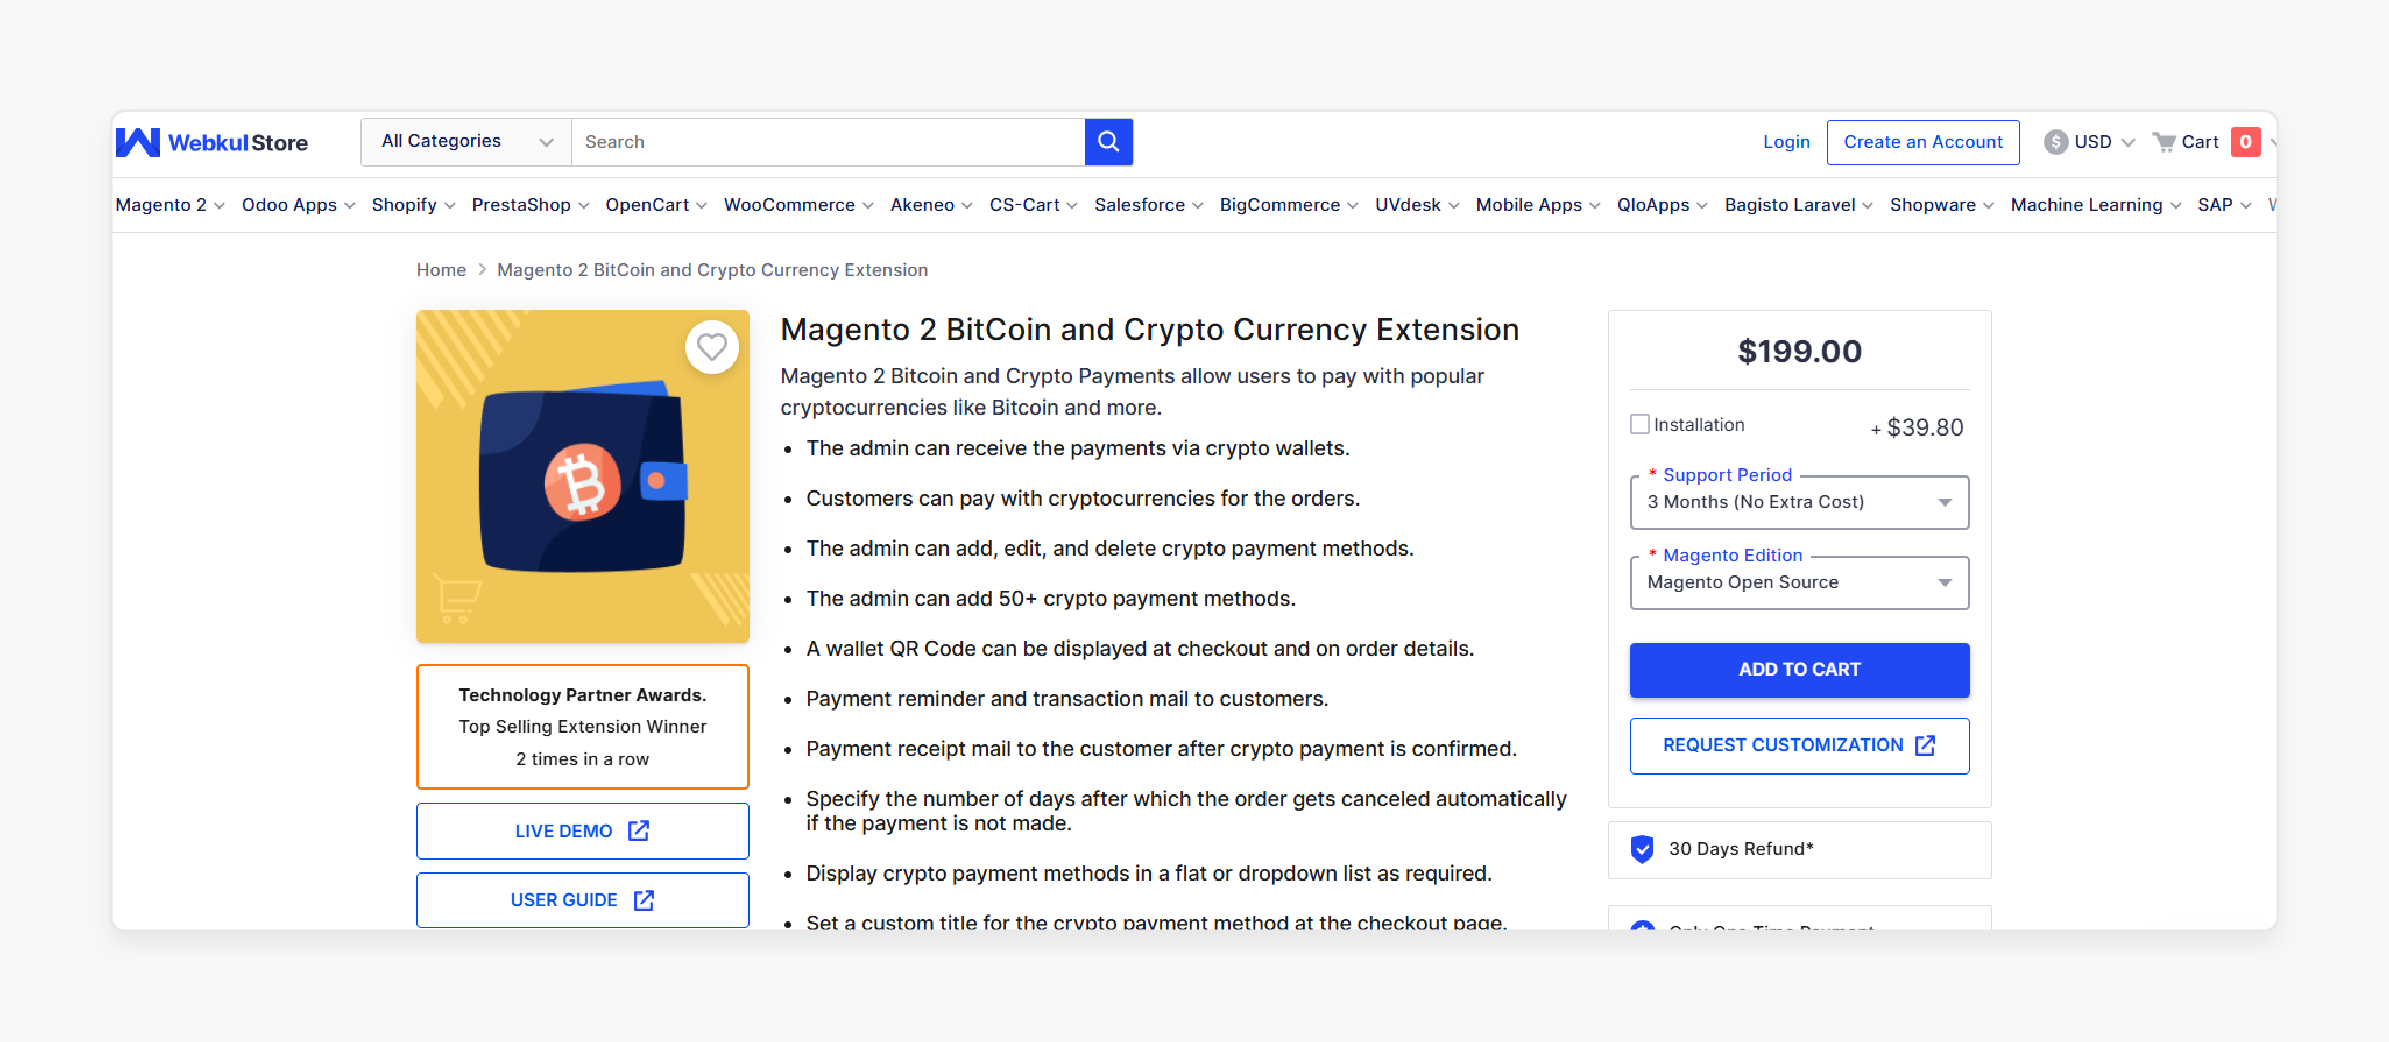Open the Magento Edition dropdown
The height and width of the screenshot is (1042, 2389).
click(1799, 582)
